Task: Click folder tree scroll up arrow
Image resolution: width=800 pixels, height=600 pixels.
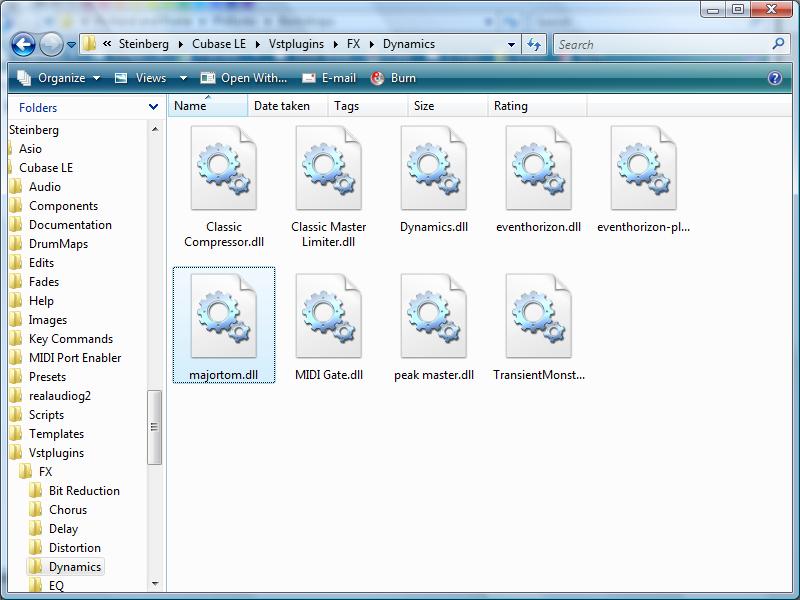Action: (155, 130)
